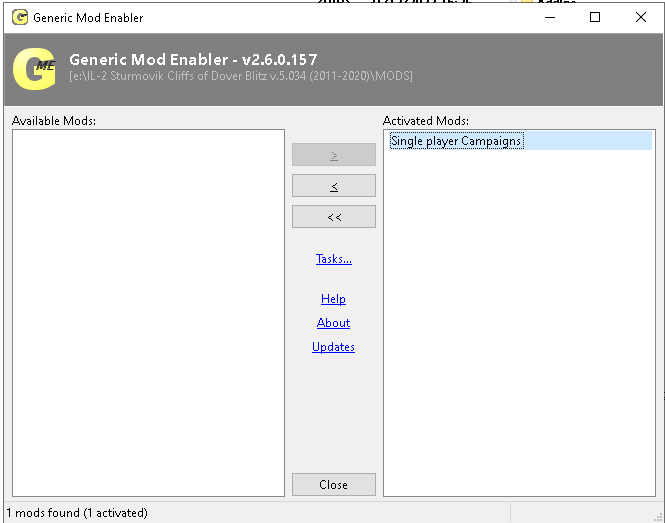
Task: Open the Tasks... link
Action: point(334,259)
